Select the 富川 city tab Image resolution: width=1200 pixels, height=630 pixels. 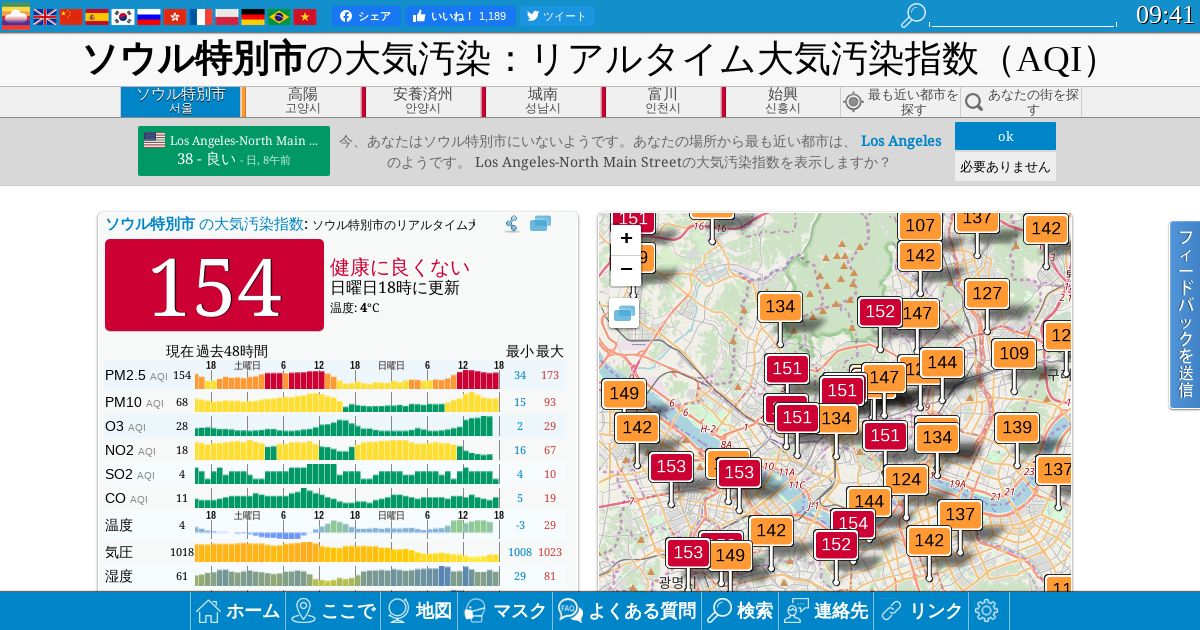[x=663, y=101]
